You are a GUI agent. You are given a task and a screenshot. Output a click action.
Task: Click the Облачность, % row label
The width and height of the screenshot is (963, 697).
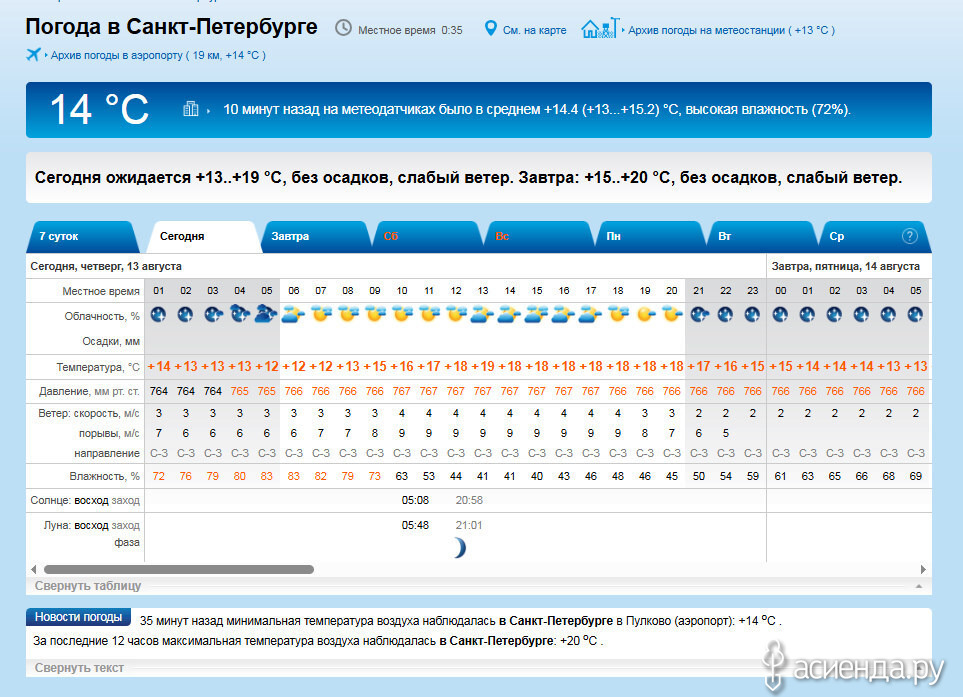click(102, 316)
